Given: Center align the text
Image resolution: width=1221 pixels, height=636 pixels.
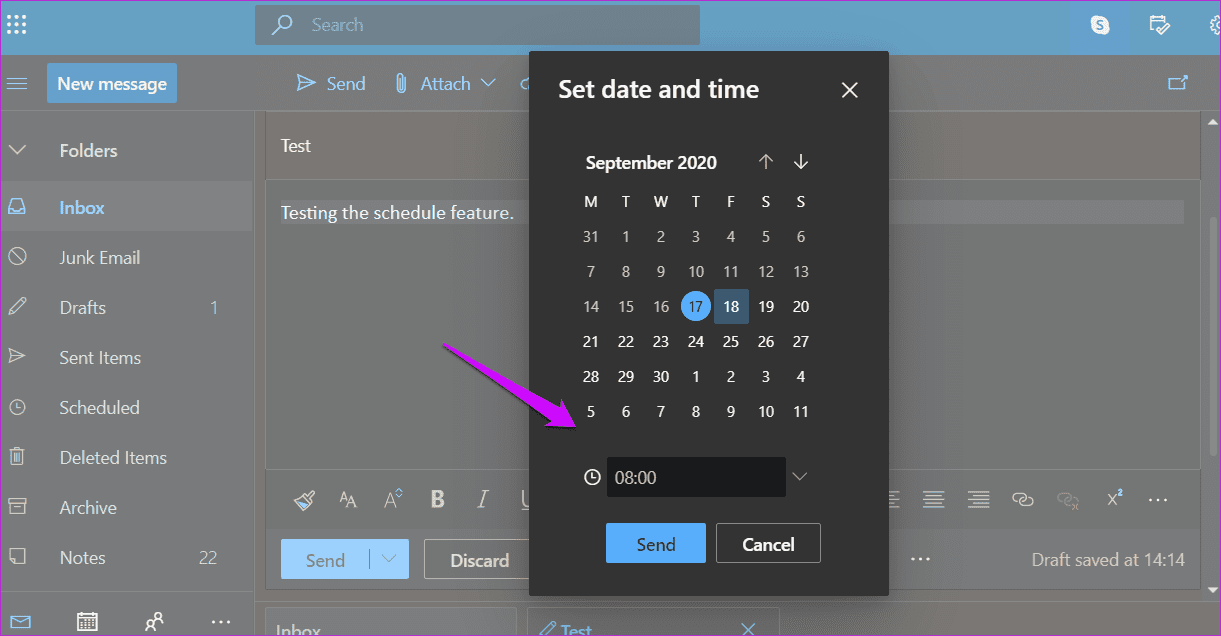Looking at the screenshot, I should [x=934, y=499].
